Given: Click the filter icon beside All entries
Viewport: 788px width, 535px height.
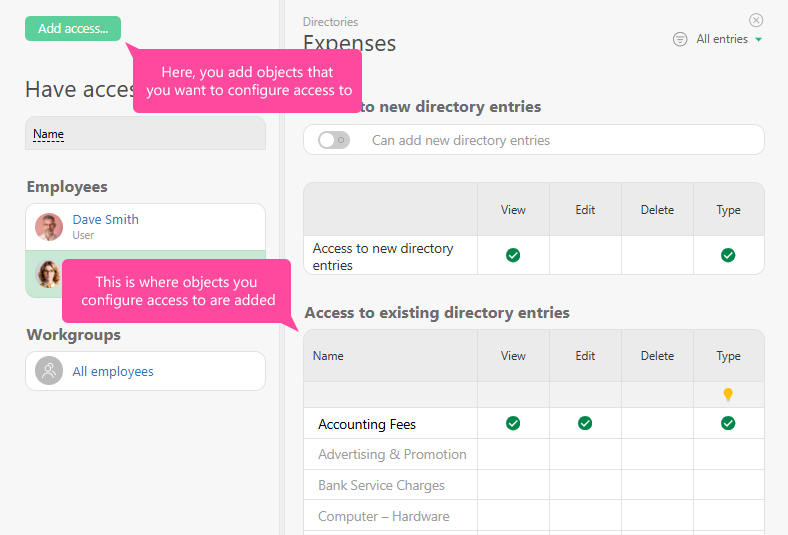Looking at the screenshot, I should (x=680, y=39).
